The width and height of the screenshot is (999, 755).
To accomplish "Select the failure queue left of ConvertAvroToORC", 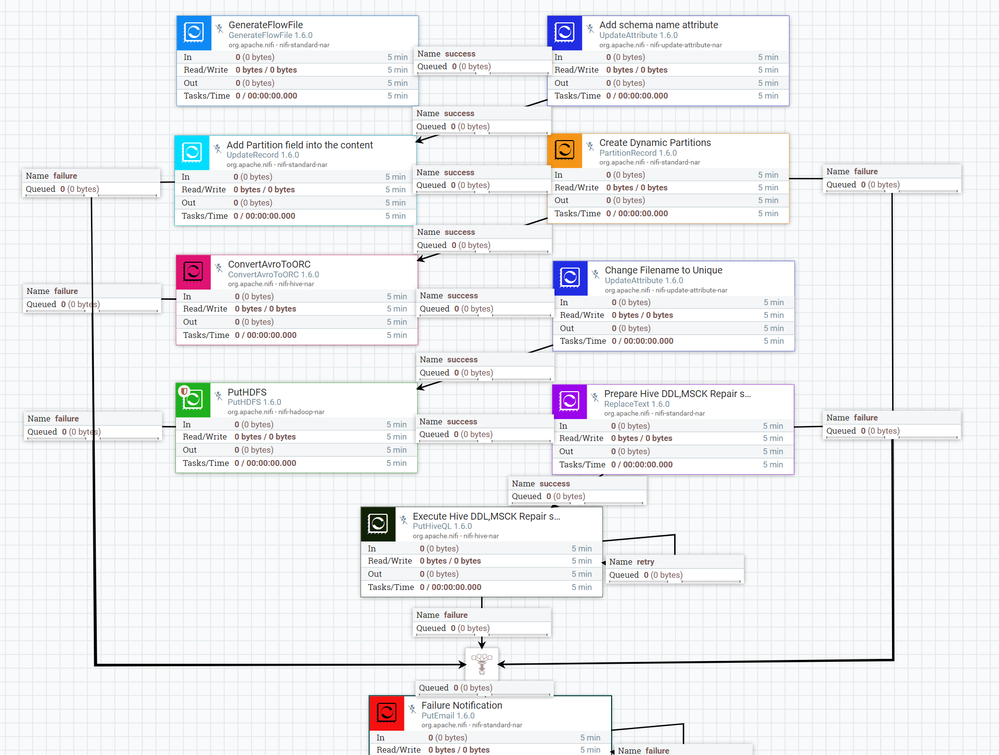I will tap(92, 298).
